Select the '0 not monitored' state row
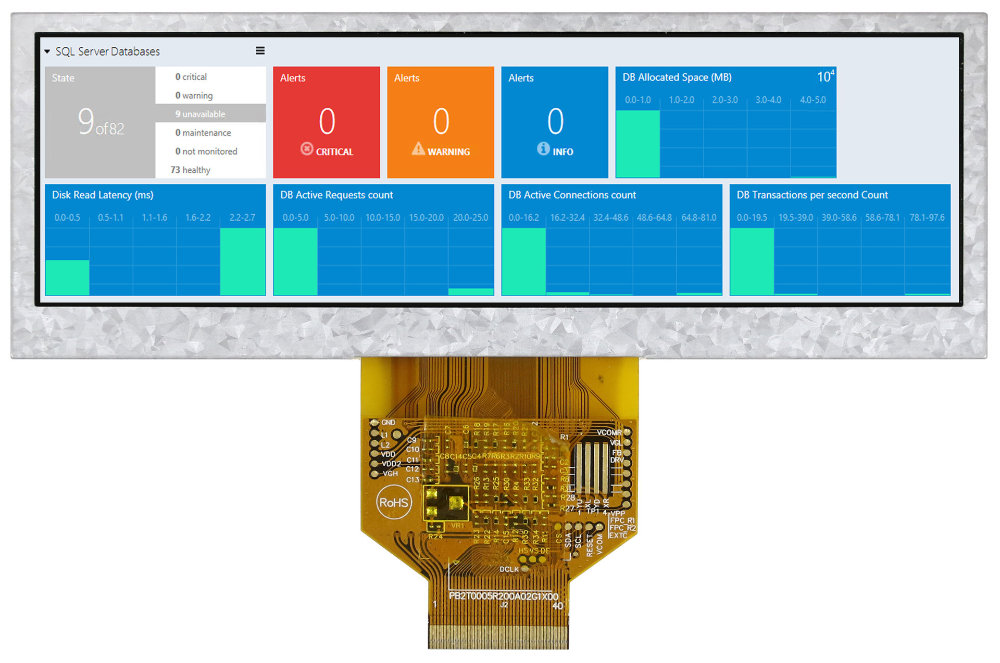Viewport: 1000px width, 663px height. coord(210,151)
